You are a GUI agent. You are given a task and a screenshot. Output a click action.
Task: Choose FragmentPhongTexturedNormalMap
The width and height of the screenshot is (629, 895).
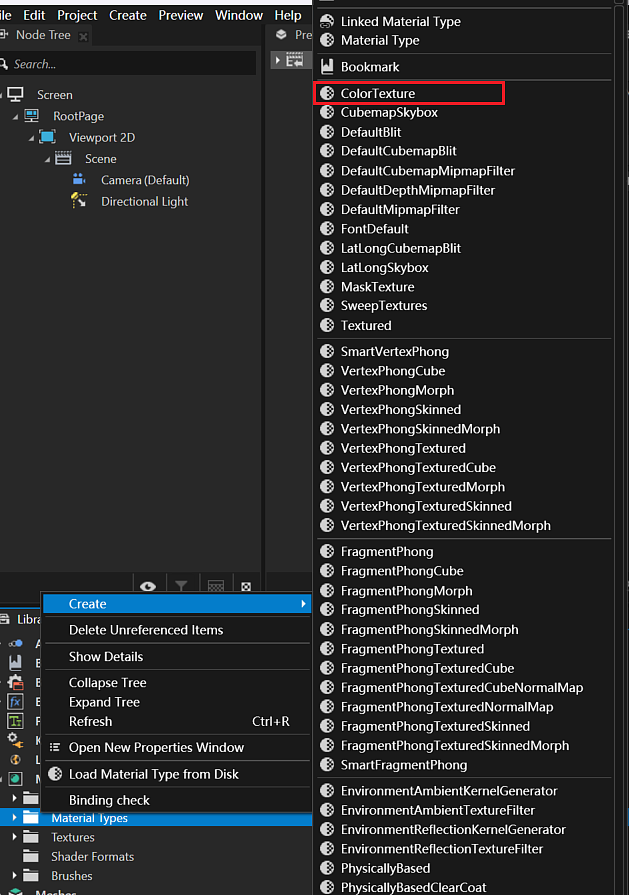446,707
